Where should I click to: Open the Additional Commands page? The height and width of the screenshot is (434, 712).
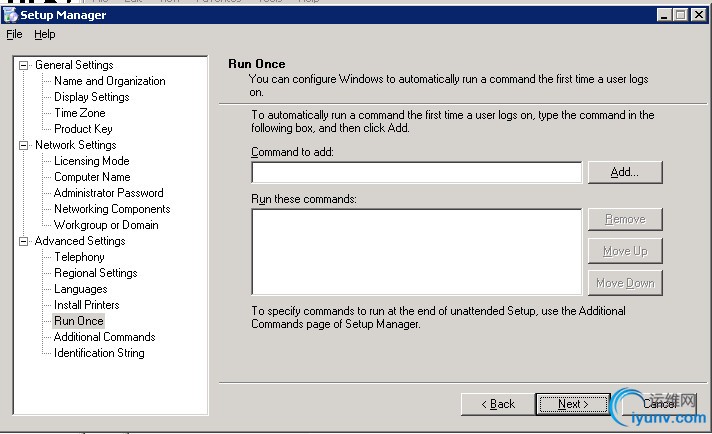[x=104, y=337]
